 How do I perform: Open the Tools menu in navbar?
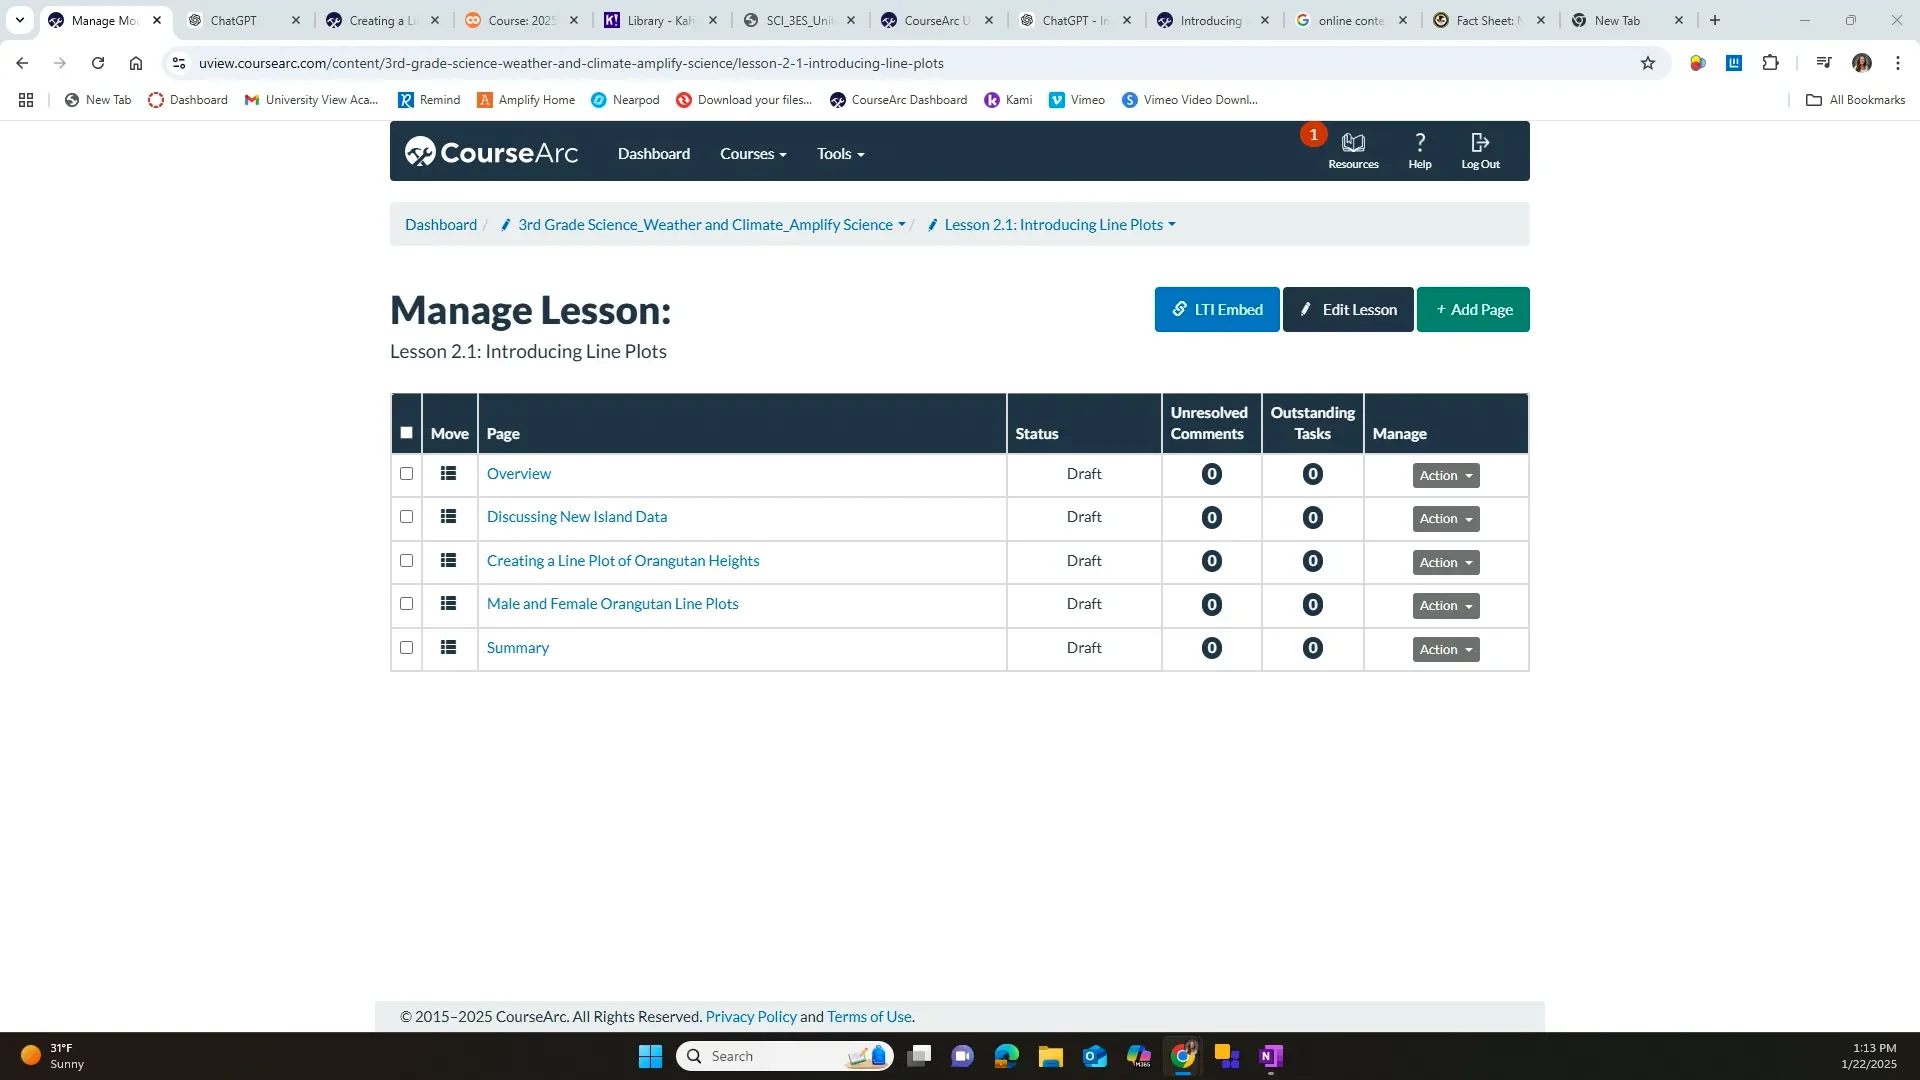tap(840, 154)
